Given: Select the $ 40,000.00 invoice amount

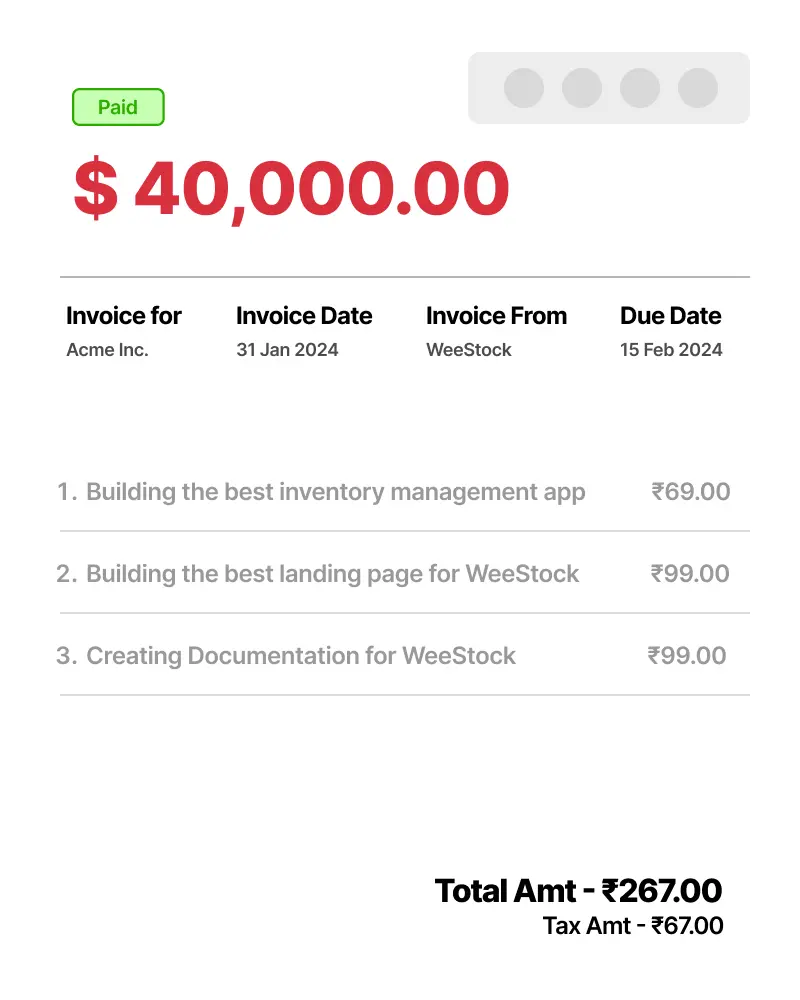Looking at the screenshot, I should [x=292, y=189].
